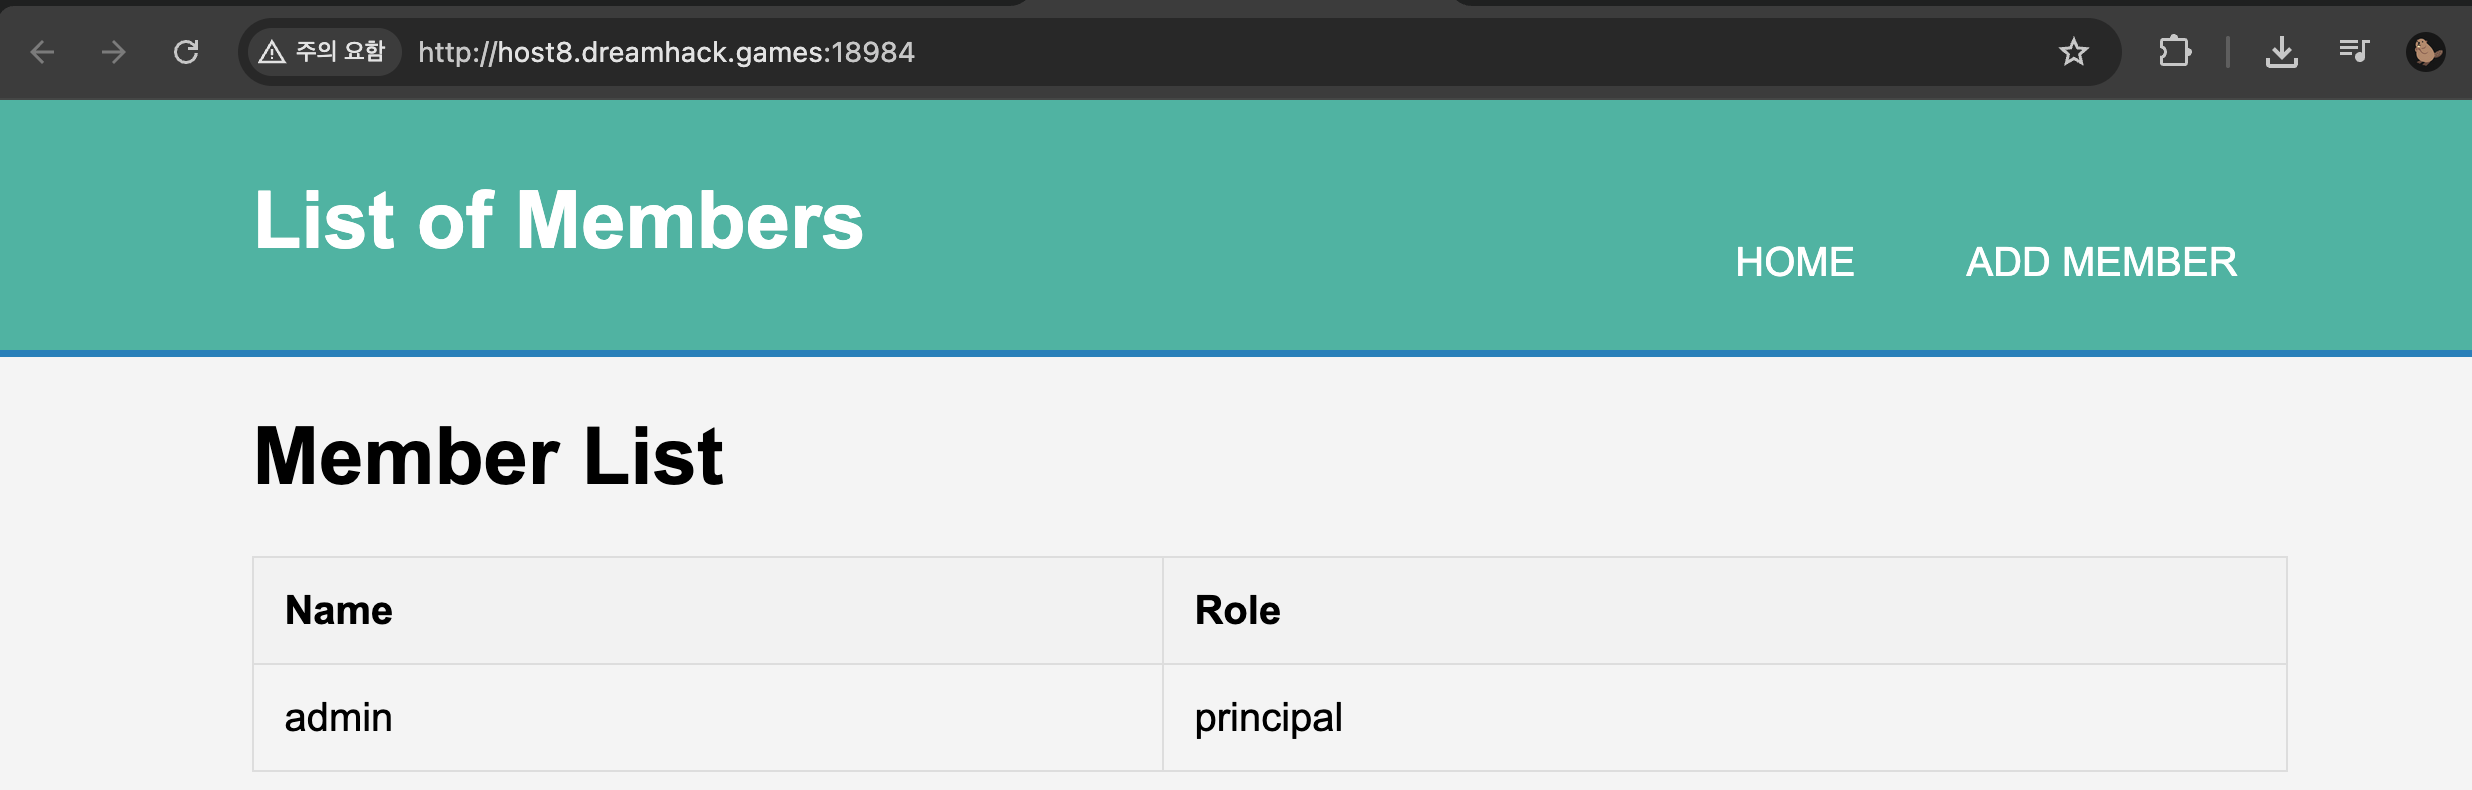Click the 'Member List' heading
Image resolution: width=2472 pixels, height=790 pixels.
pos(489,456)
